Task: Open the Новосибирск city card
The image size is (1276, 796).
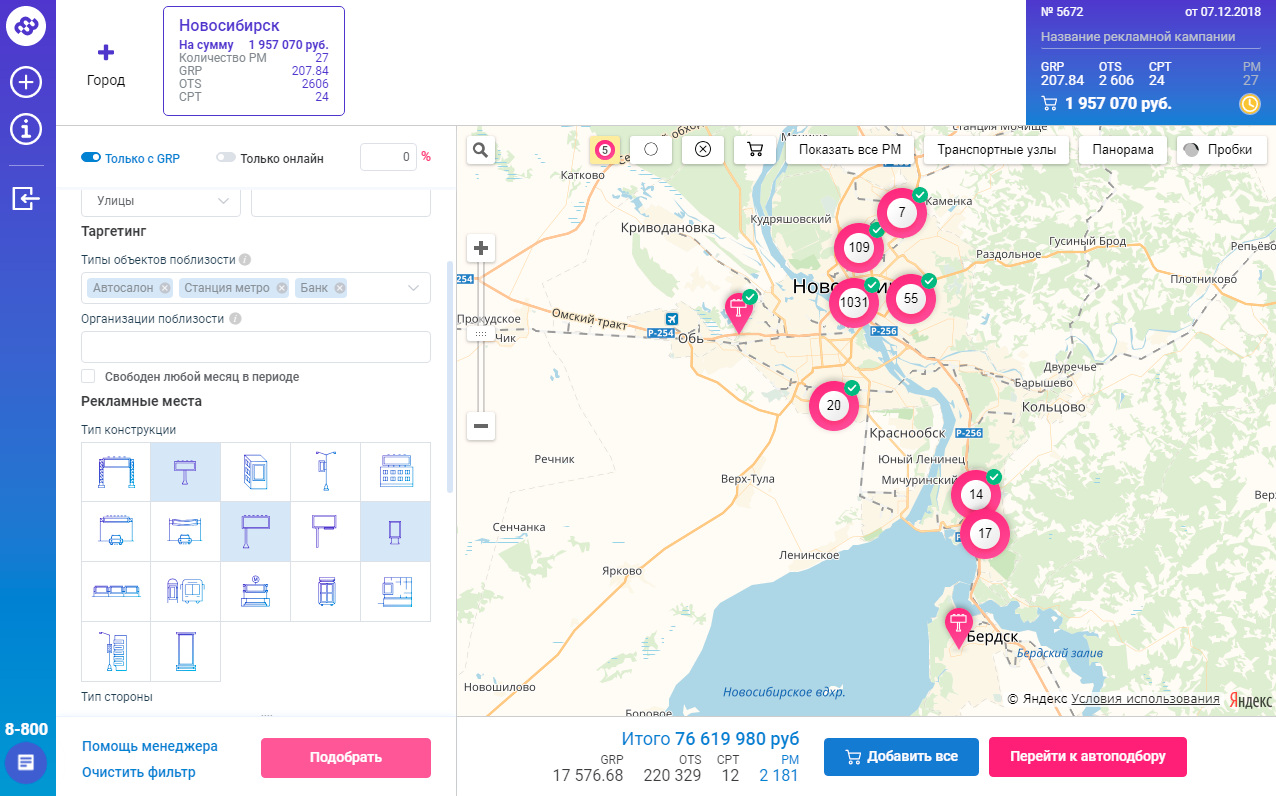Action: tap(254, 61)
